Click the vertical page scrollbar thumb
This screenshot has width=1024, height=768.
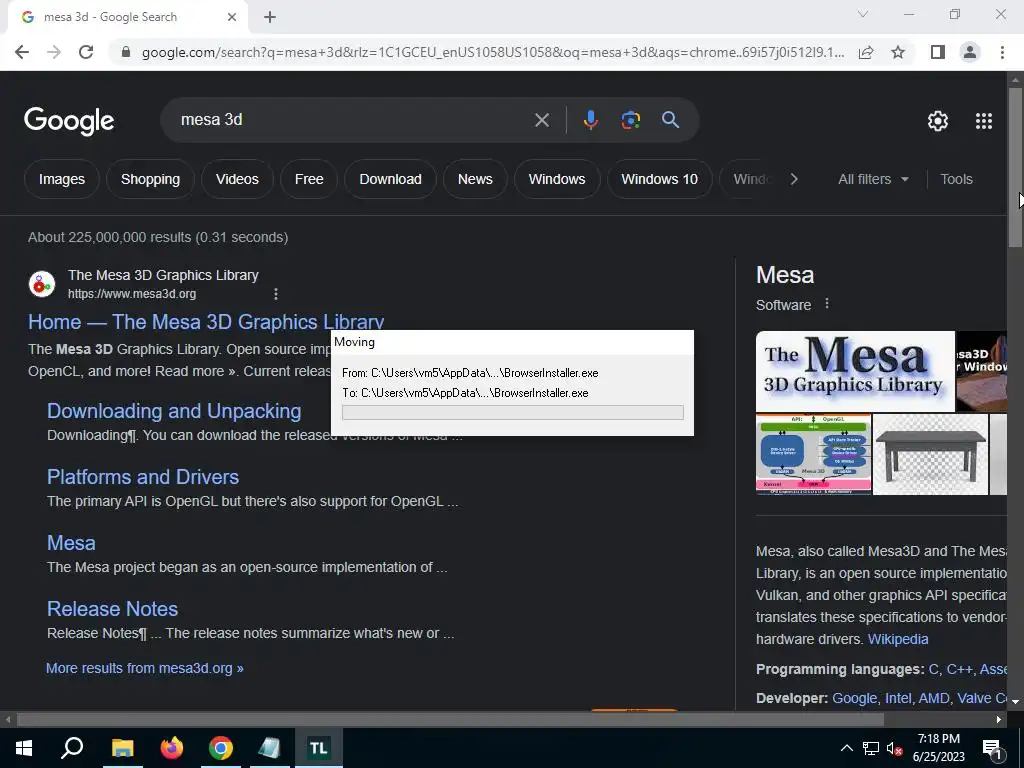tap(1014, 167)
